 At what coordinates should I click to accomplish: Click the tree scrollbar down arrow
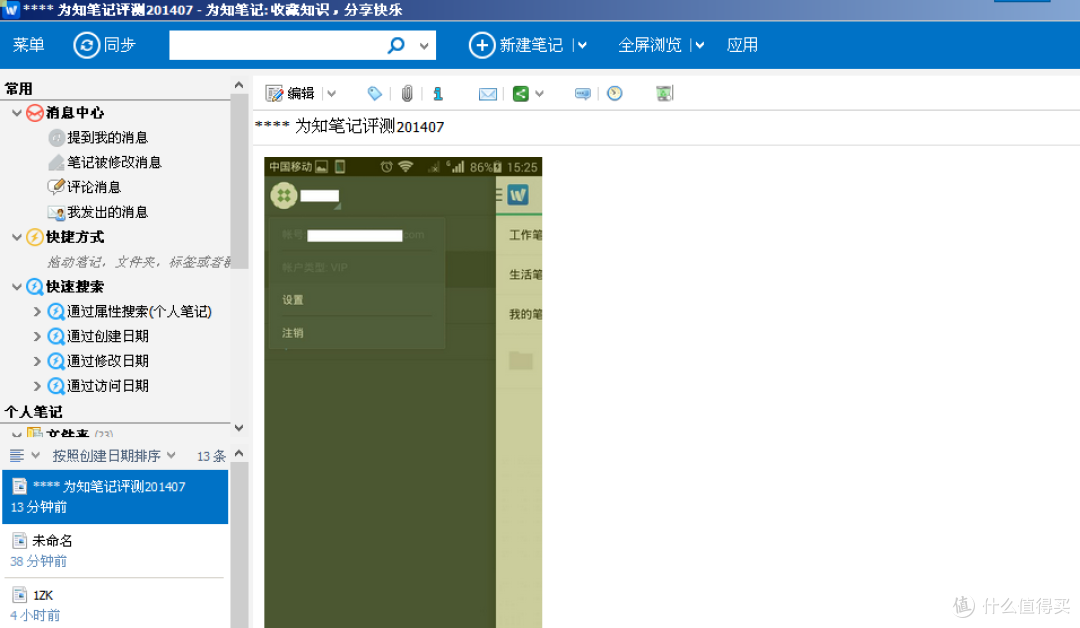pos(239,428)
